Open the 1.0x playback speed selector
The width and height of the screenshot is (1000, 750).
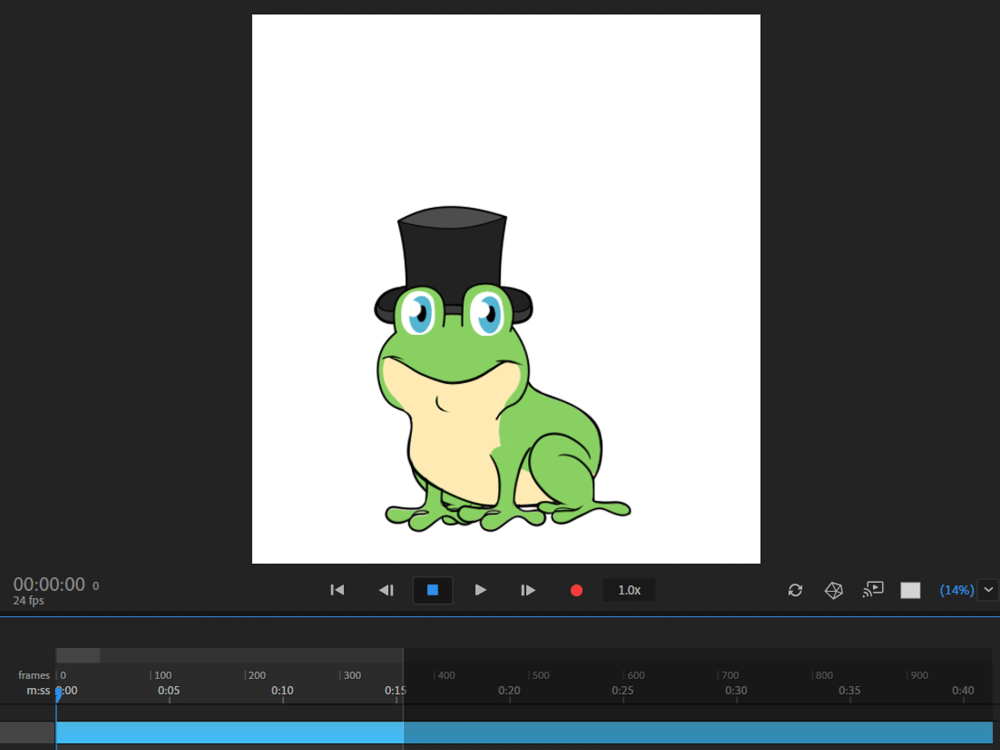pos(629,590)
